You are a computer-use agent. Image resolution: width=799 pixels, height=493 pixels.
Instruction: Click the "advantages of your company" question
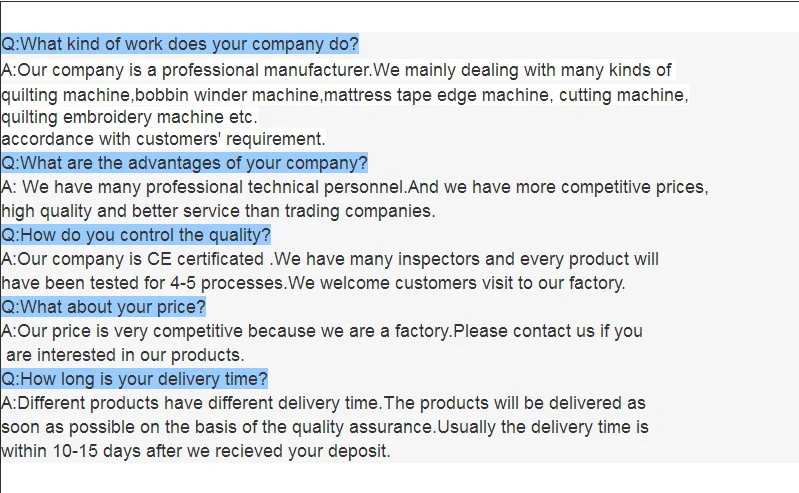[x=184, y=163]
